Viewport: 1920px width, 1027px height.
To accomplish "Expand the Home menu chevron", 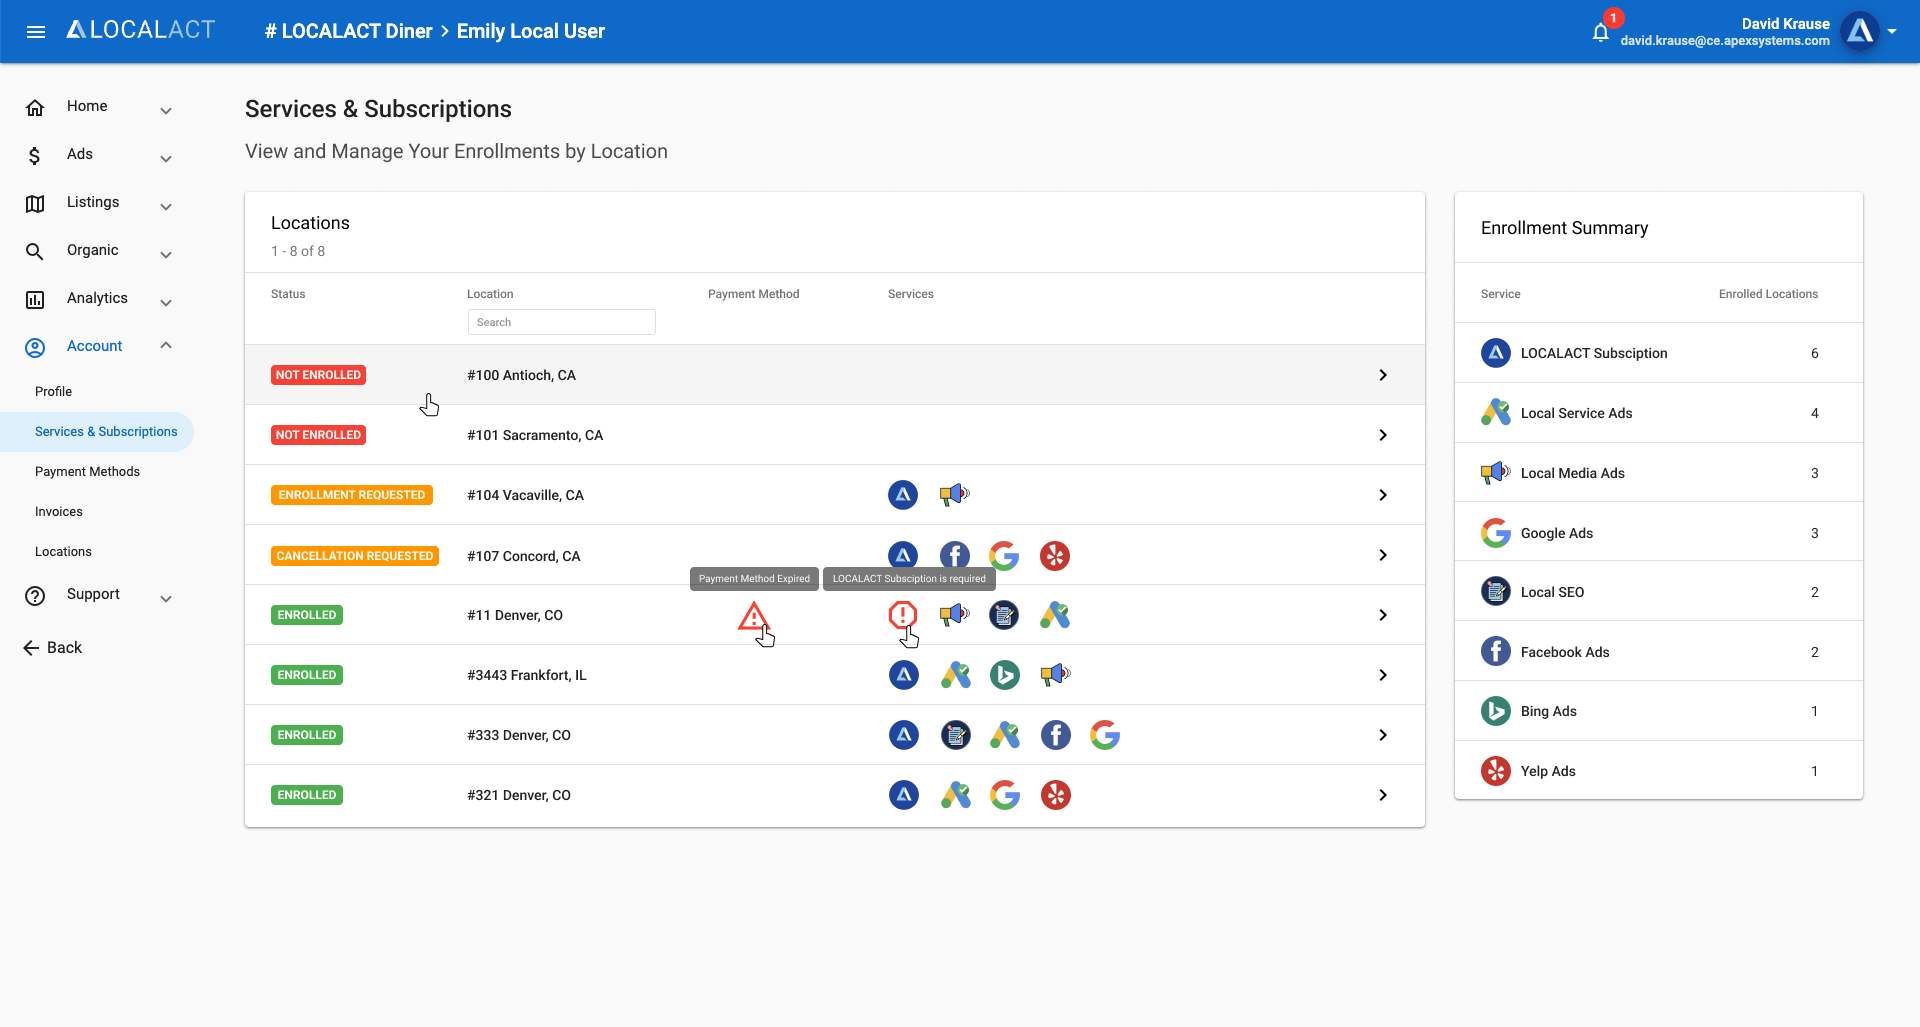I will click(166, 110).
